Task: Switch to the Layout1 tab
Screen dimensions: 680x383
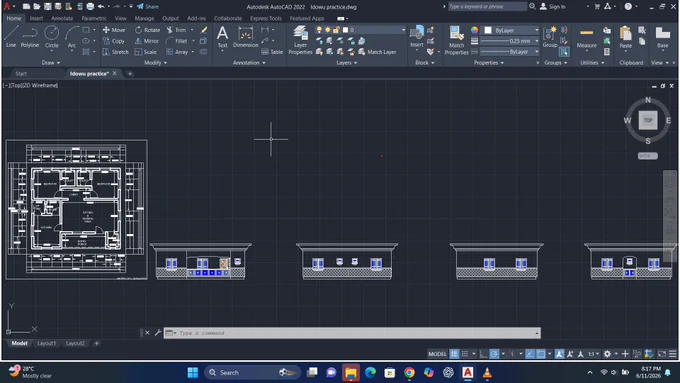Action: pyautogui.click(x=46, y=343)
